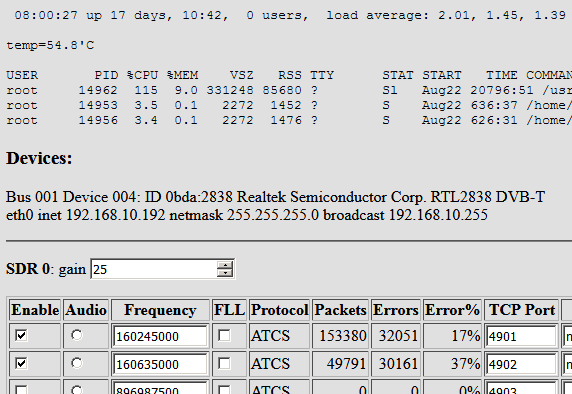Enable FLL checkbox for 896987500 row
The height and width of the screenshot is (394, 572).
[x=224, y=390]
